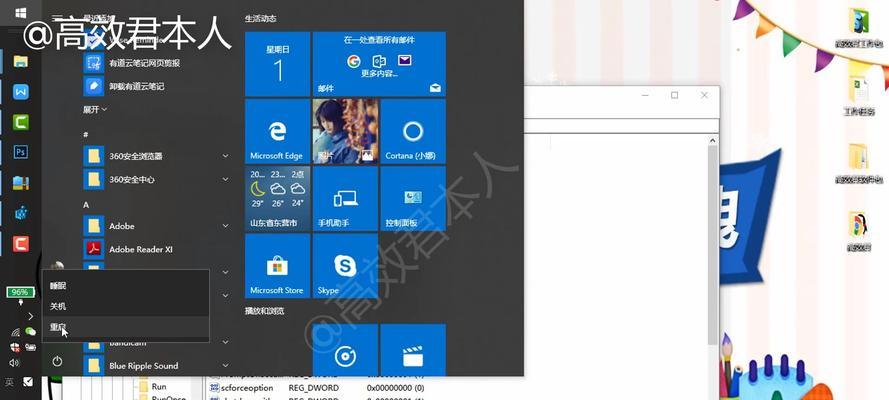Viewport: 889px width, 400px height.
Task: Click REG_DWORD in the scforceoption row
Action: [x=314, y=388]
